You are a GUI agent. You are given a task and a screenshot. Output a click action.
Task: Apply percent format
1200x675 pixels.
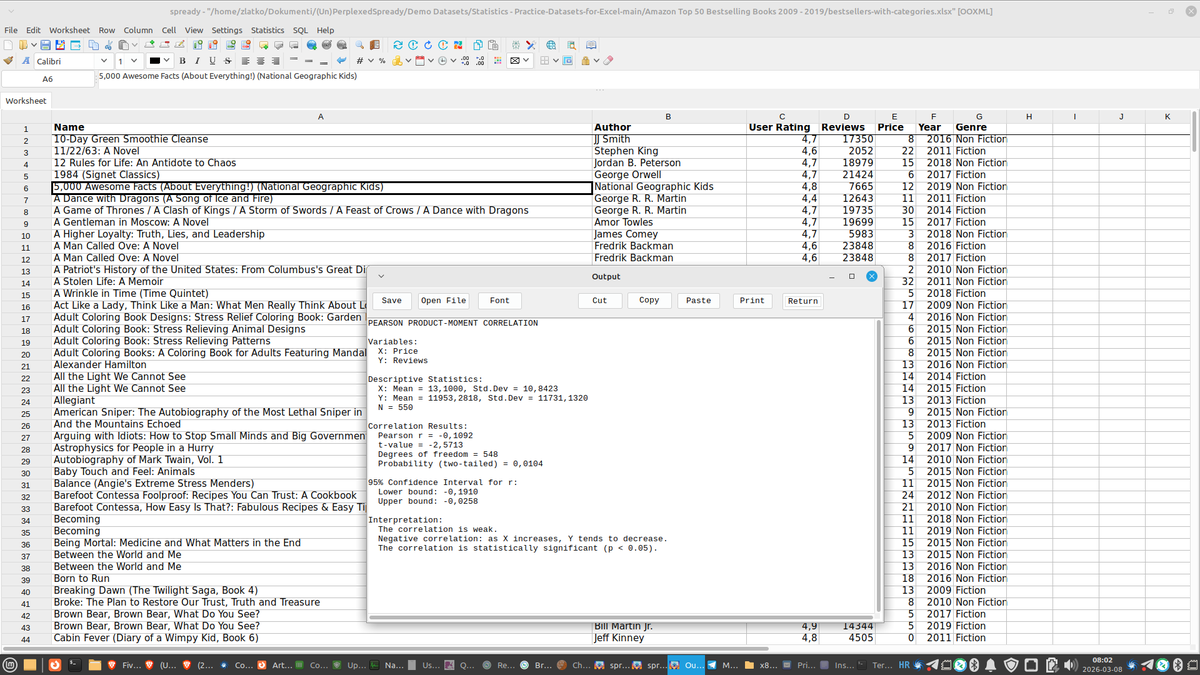pyautogui.click(x=382, y=61)
